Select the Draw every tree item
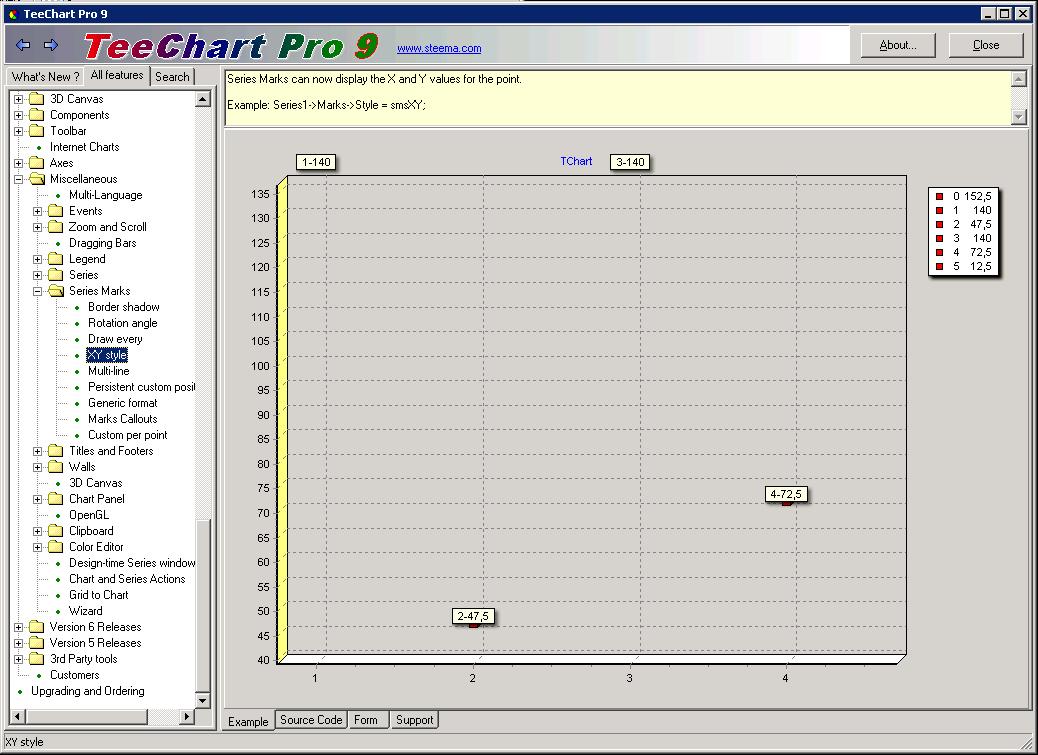 (115, 339)
